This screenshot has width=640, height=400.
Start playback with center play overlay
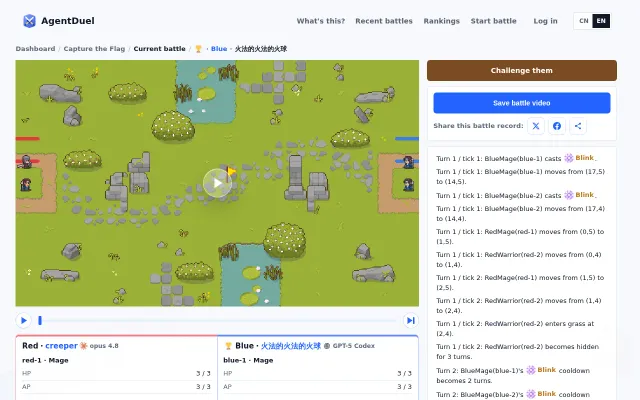click(217, 183)
